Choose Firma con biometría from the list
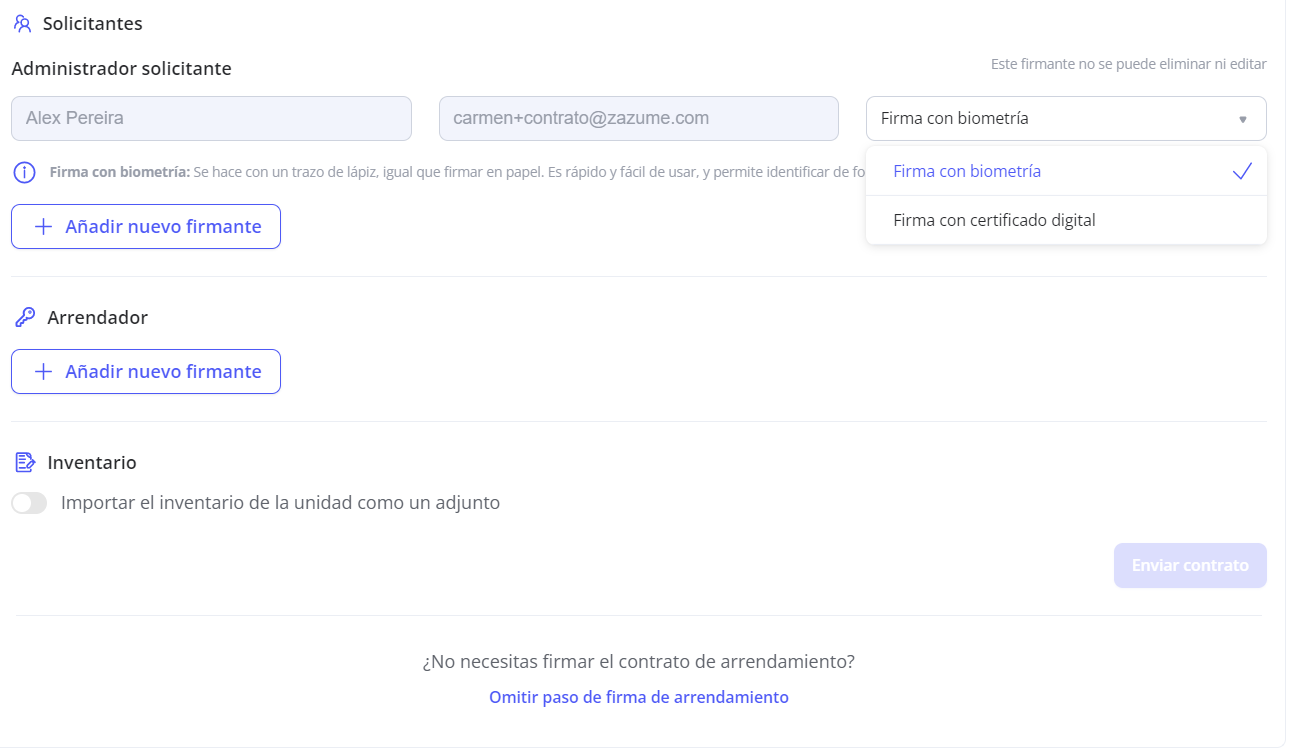The width and height of the screenshot is (1289, 750). click(967, 172)
